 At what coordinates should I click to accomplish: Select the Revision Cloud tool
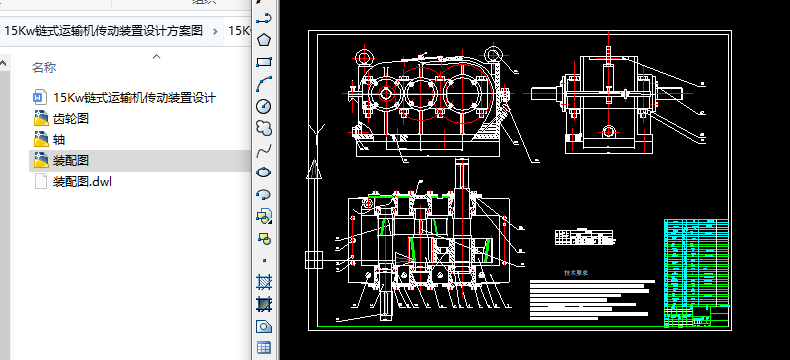click(x=264, y=128)
